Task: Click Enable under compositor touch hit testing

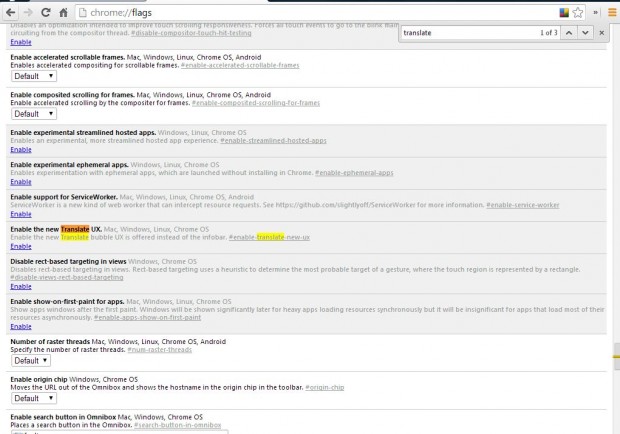Action: click(21, 42)
